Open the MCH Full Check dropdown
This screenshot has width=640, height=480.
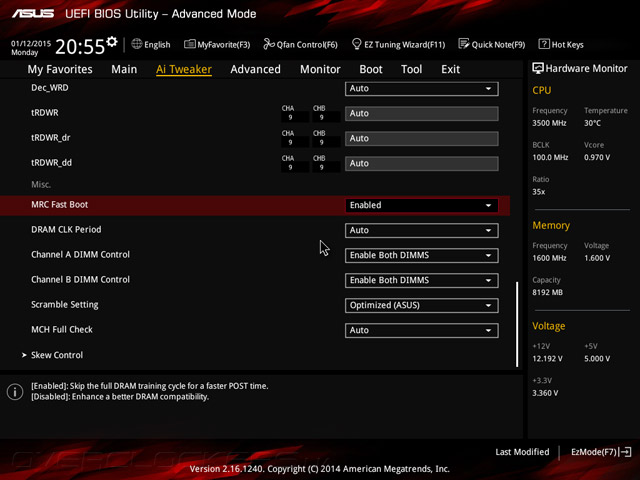click(422, 330)
